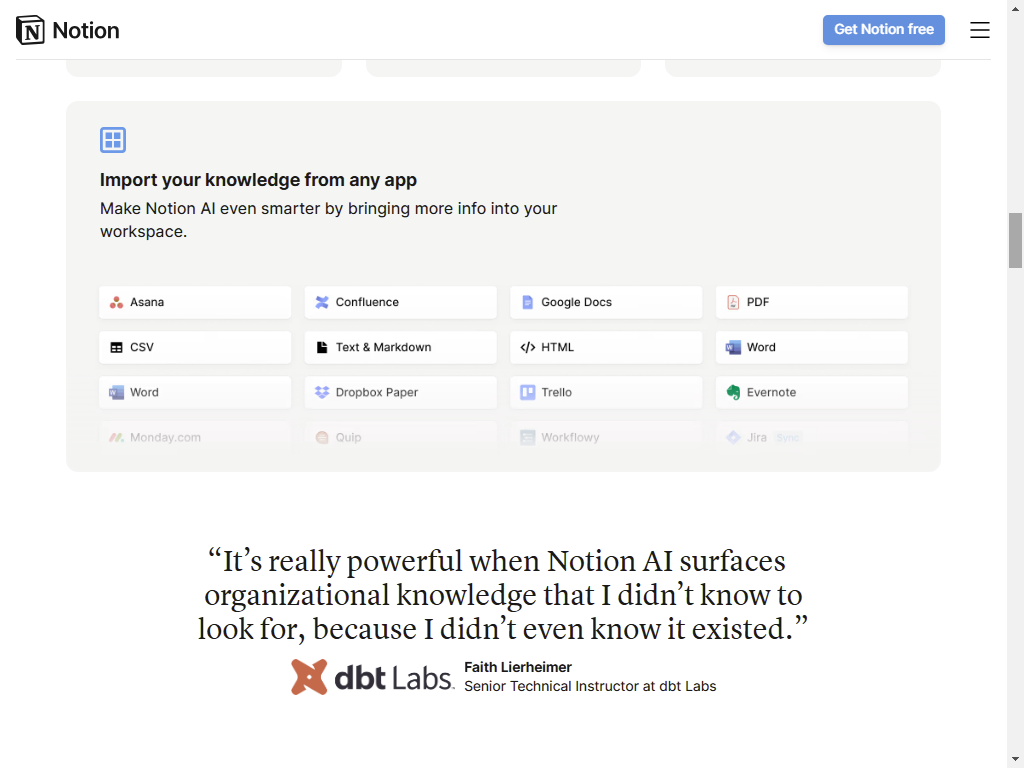Image resolution: width=1024 pixels, height=768 pixels.
Task: Select the CSV label
Action: pyautogui.click(x=142, y=347)
